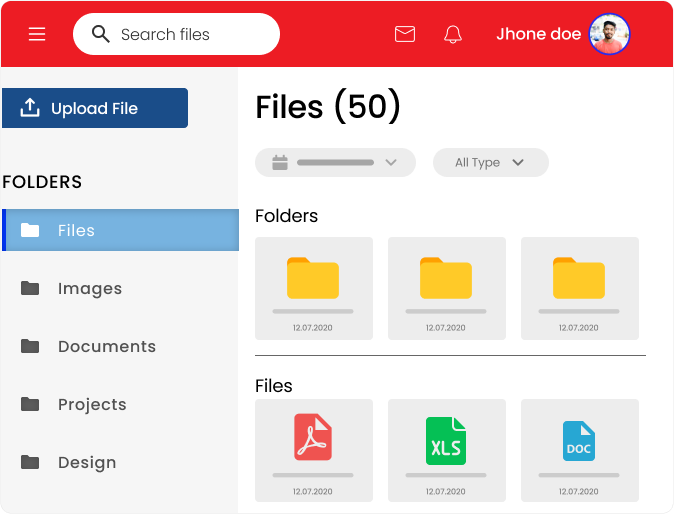Click the Images folder icon
674x514 pixels.
30,288
